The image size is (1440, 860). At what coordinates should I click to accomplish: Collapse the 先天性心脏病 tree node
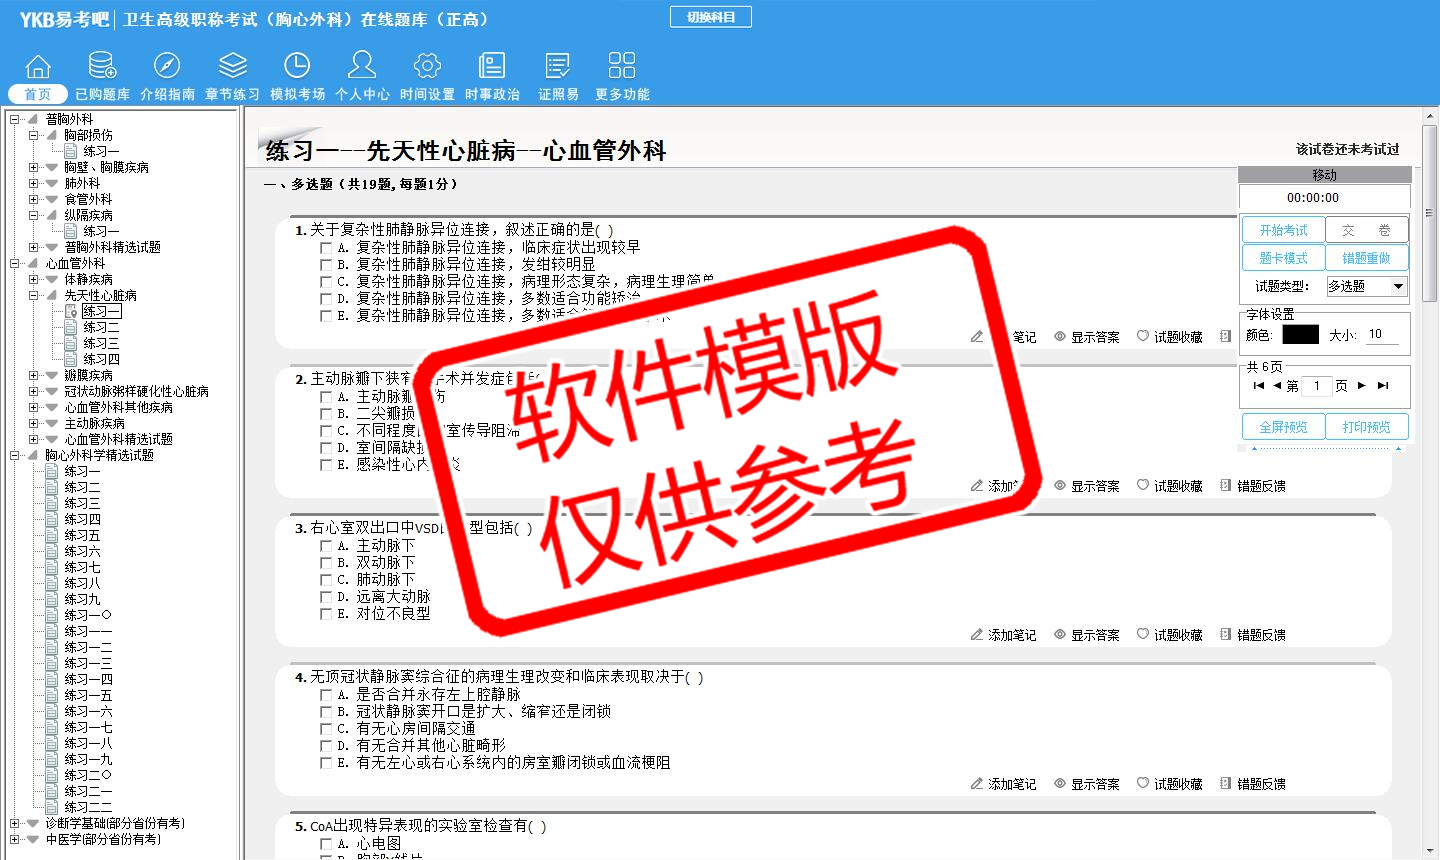pos(33,295)
